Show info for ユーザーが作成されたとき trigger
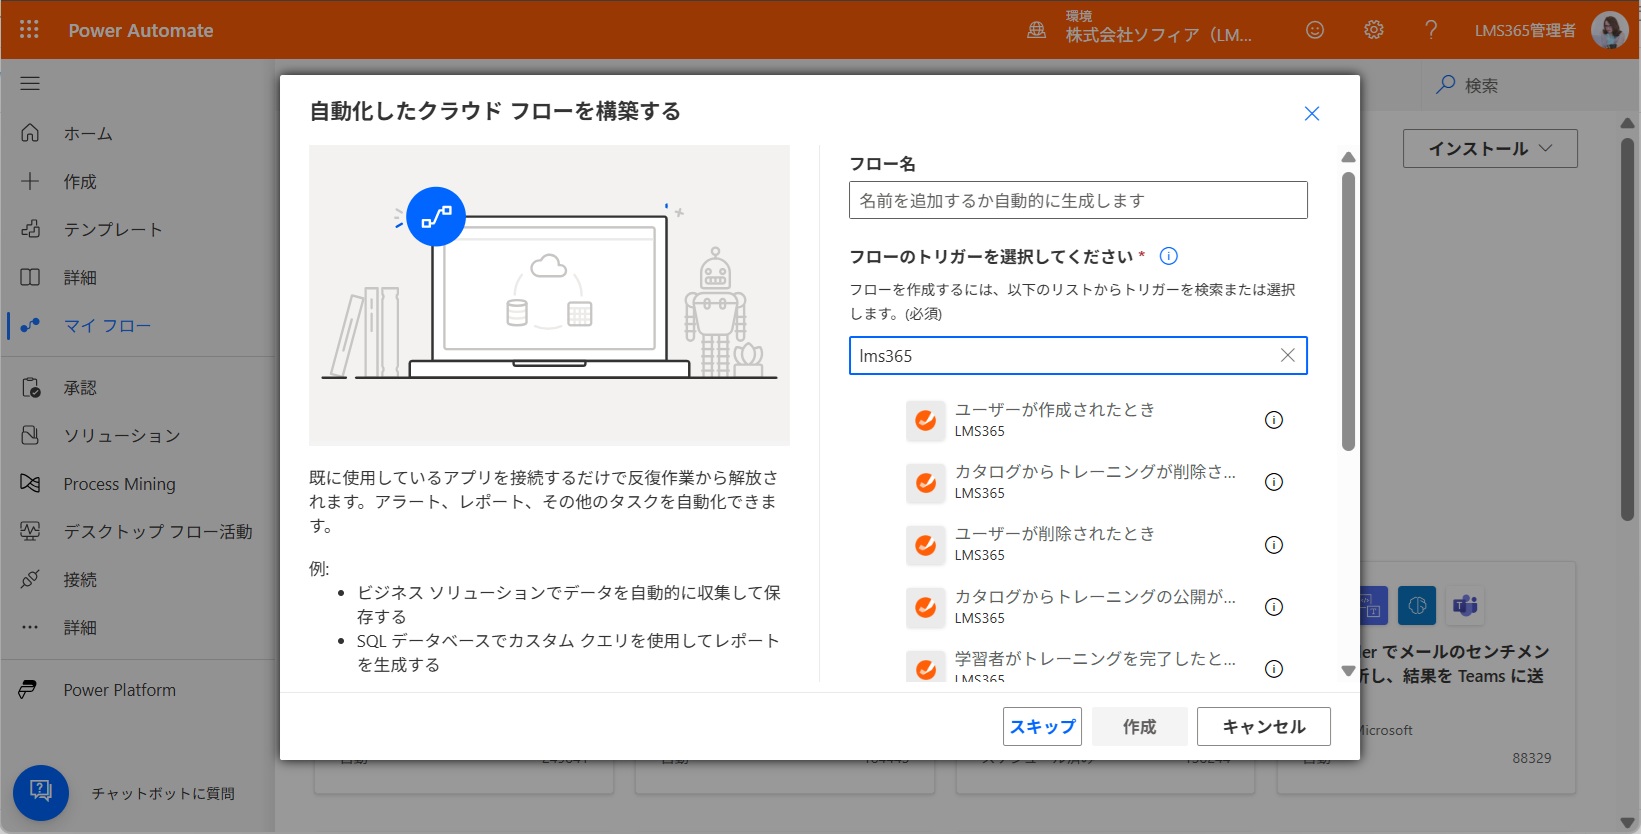This screenshot has height=834, width=1641. coord(1274,420)
